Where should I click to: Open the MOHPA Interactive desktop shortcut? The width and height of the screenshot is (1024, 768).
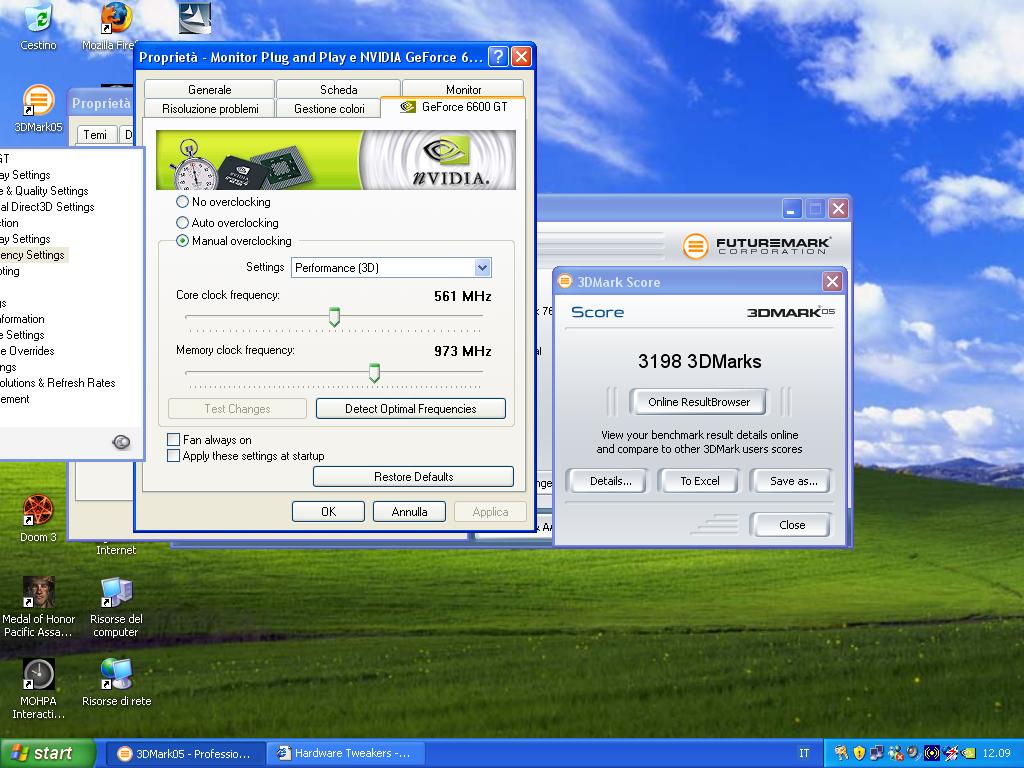pos(39,688)
